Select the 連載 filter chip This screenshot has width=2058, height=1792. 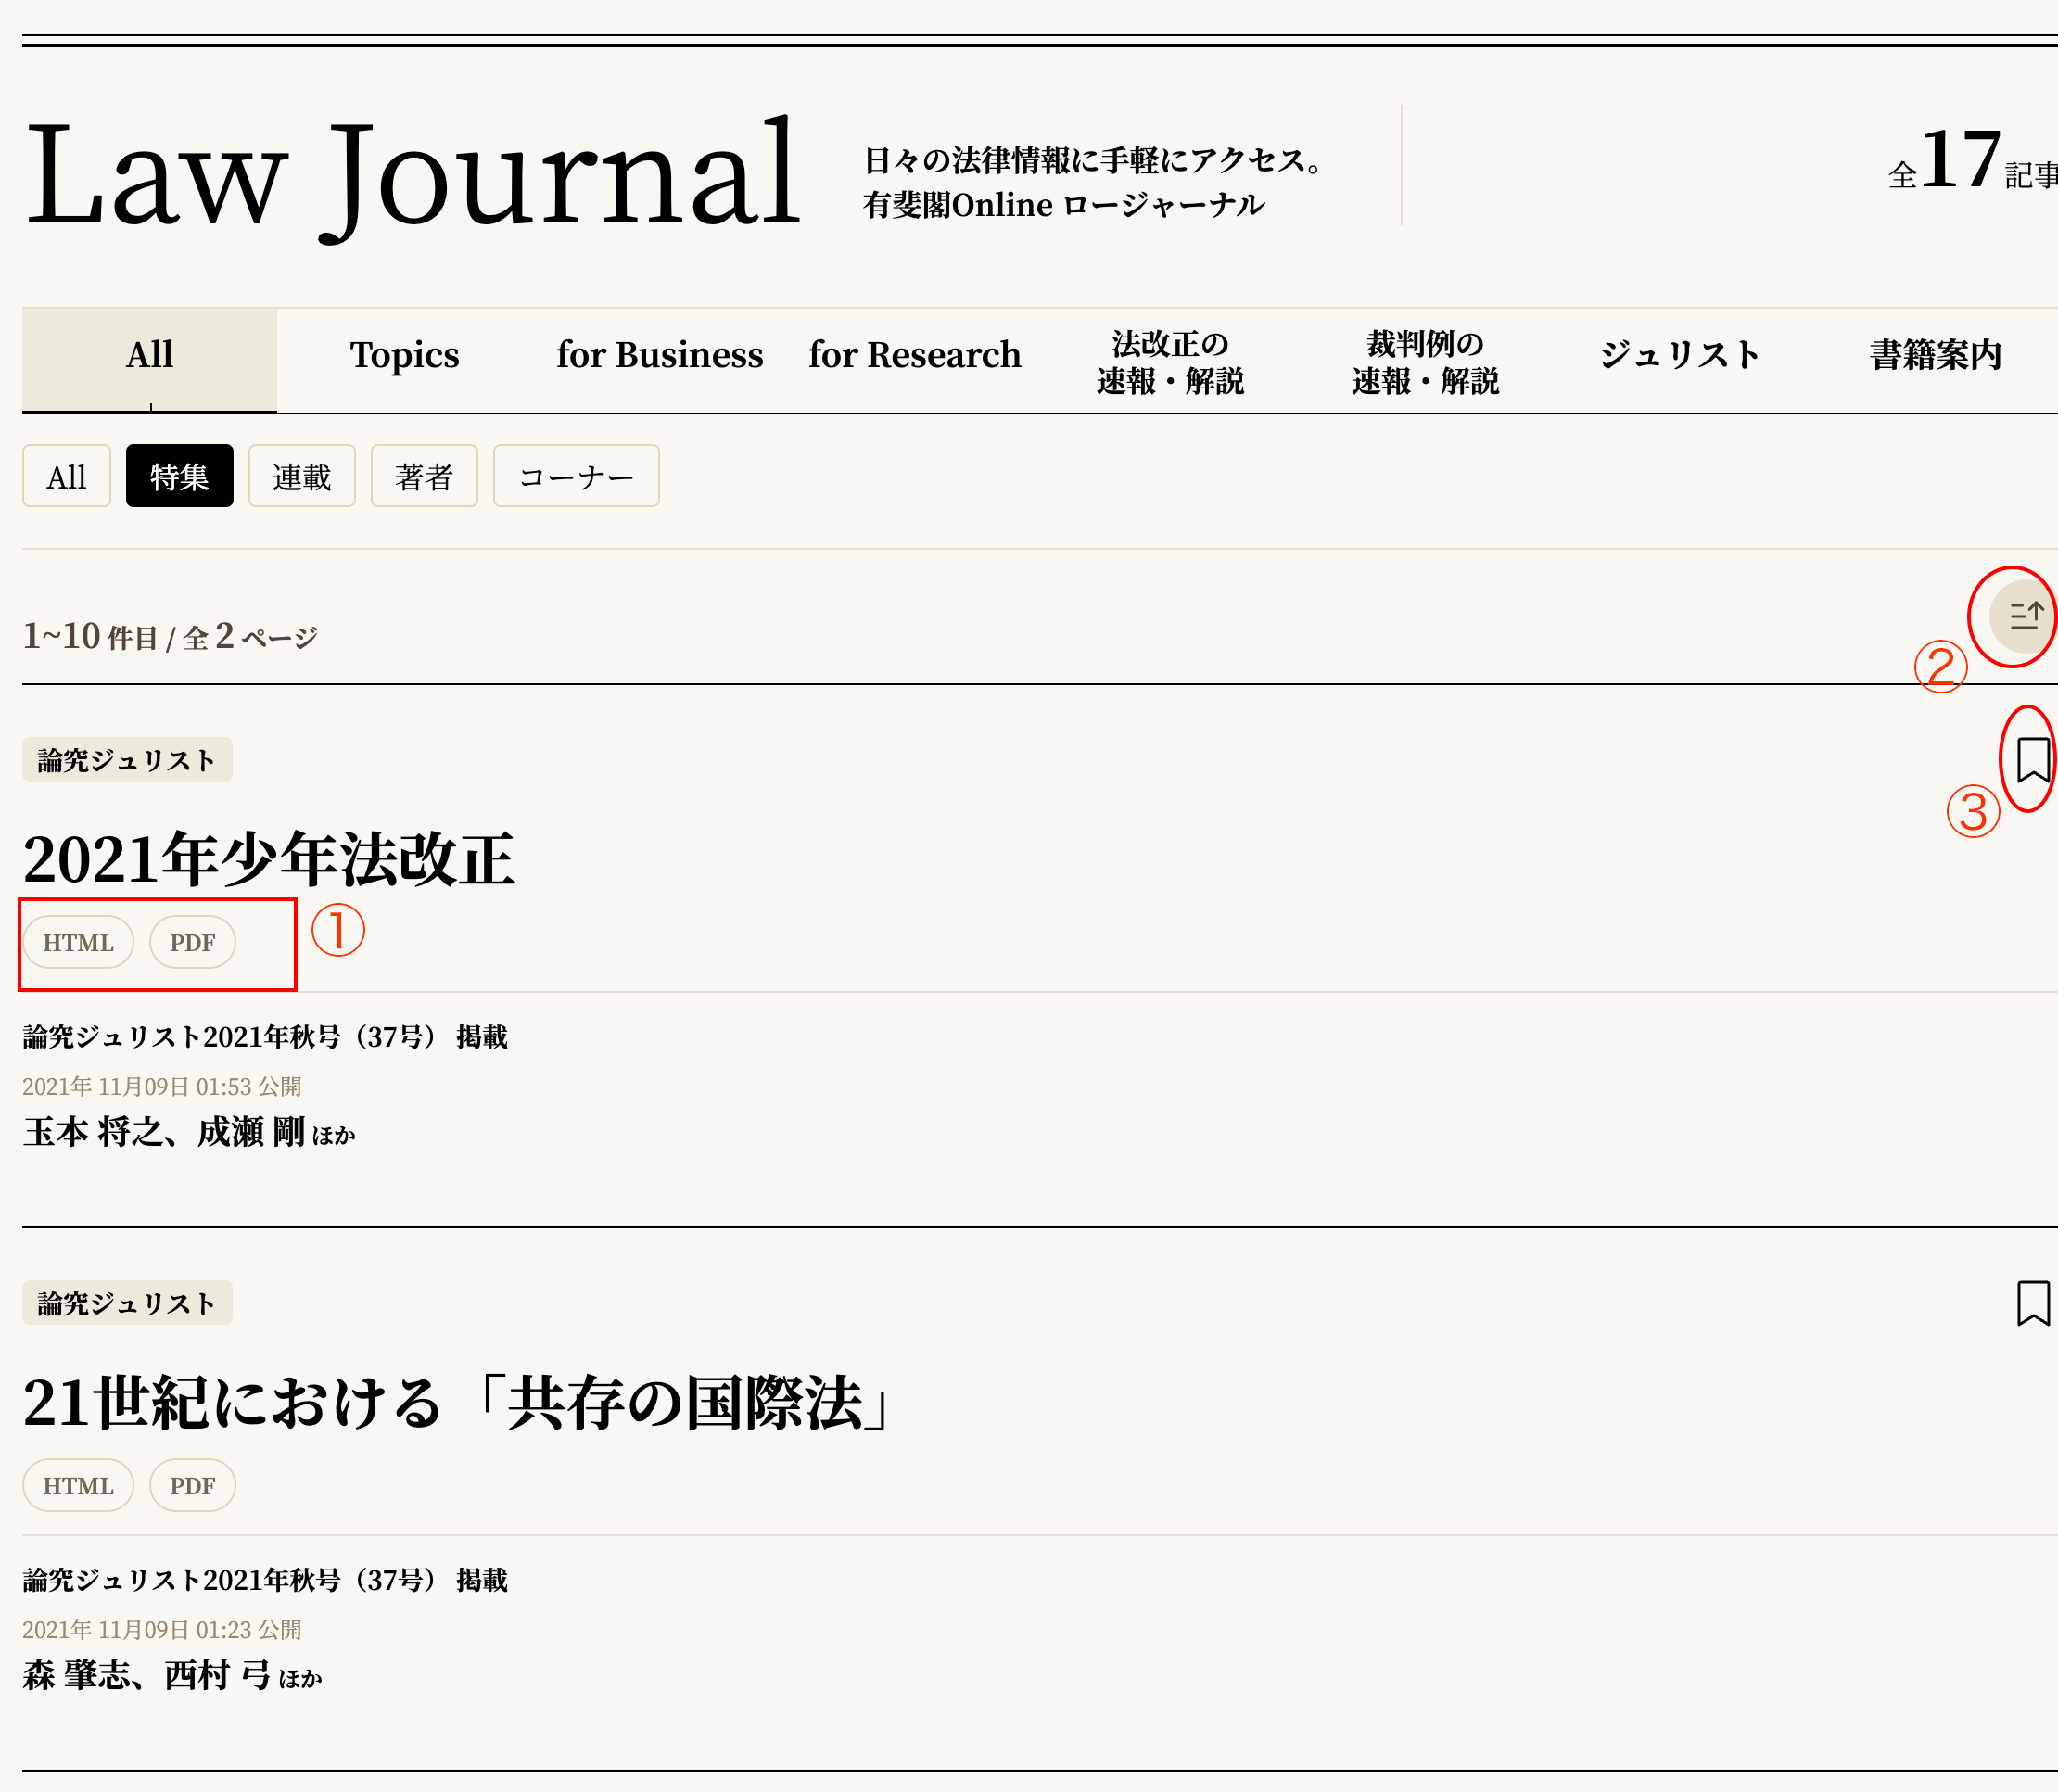coord(301,476)
